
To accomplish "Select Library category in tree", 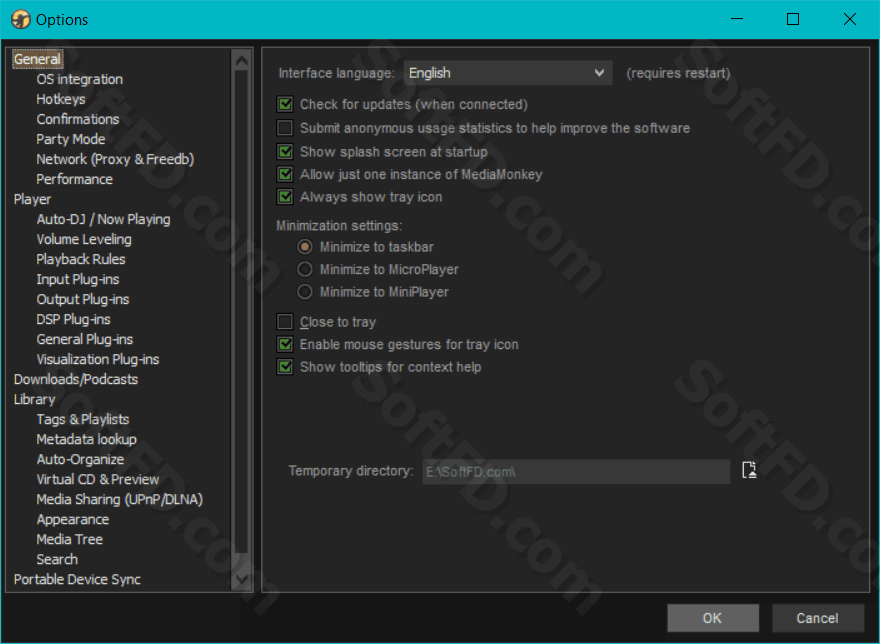I will tap(34, 400).
